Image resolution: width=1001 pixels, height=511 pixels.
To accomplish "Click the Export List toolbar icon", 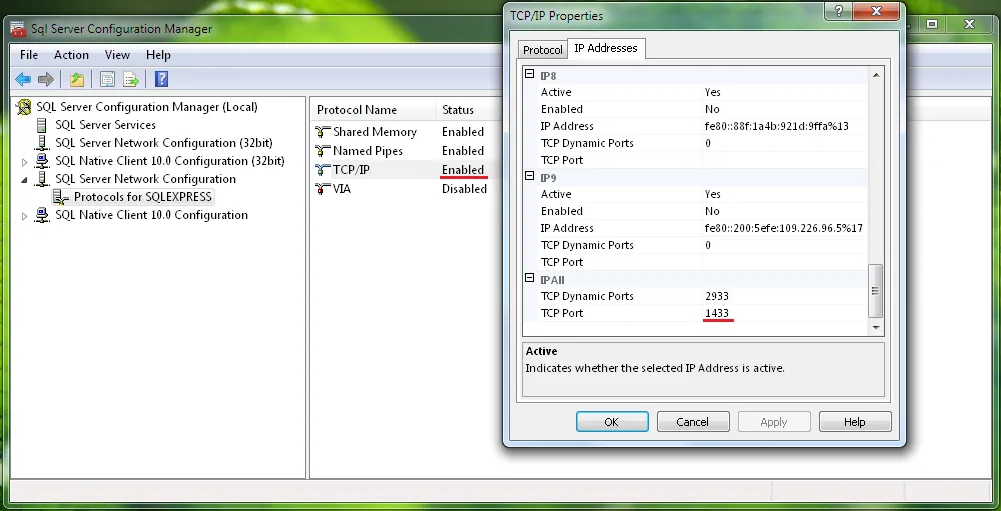I will click(131, 79).
